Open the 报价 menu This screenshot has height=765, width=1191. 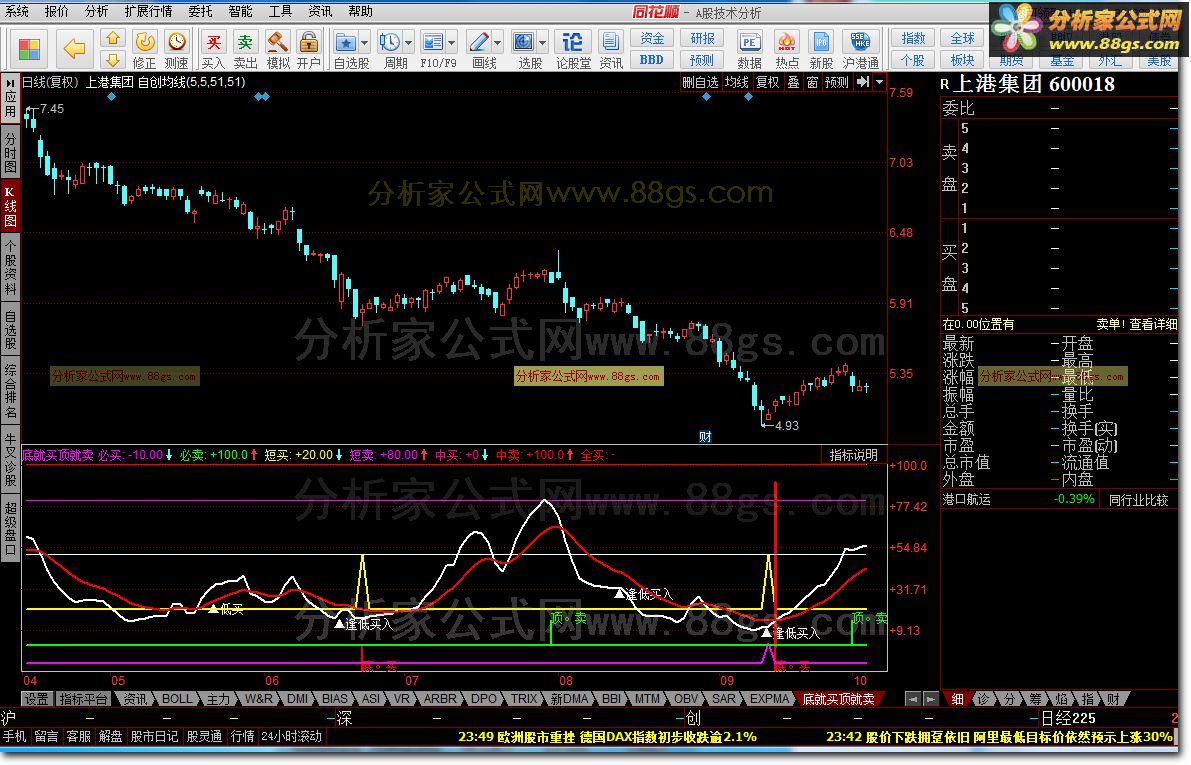(56, 11)
